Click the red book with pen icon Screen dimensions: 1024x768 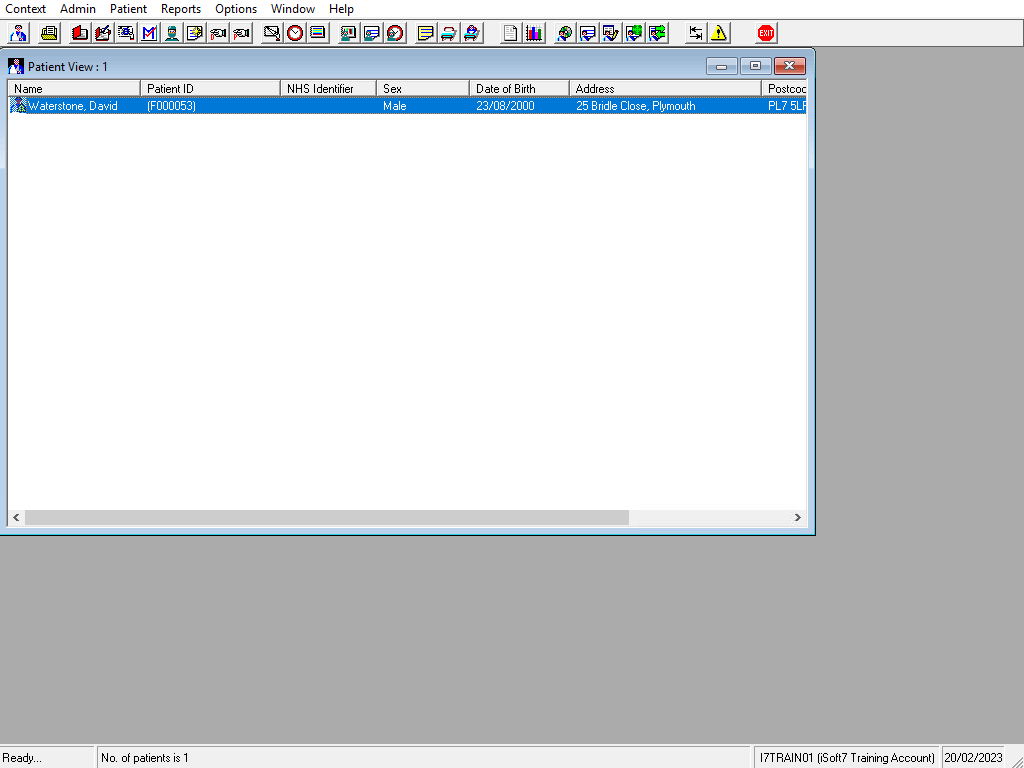[x=103, y=33]
